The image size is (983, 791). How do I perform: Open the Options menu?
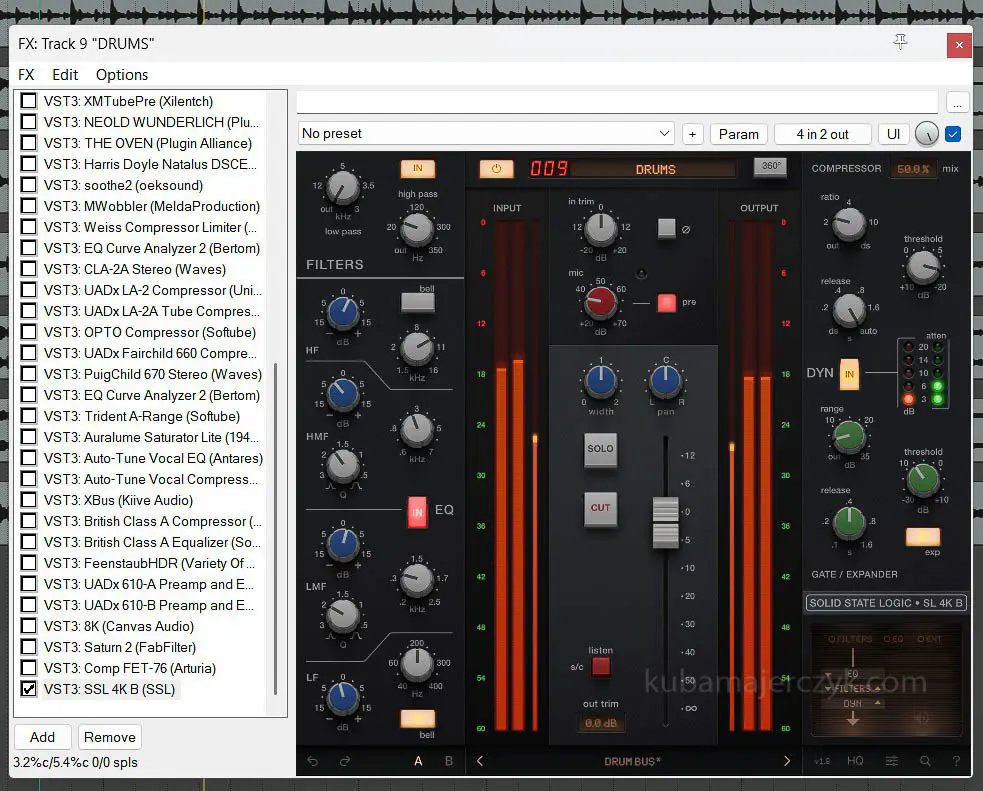pos(122,75)
